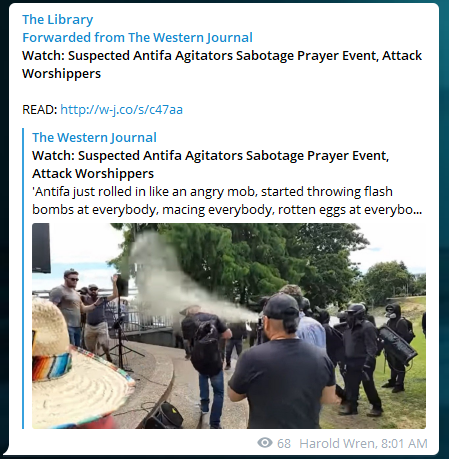Open The Library channel name

point(58,20)
